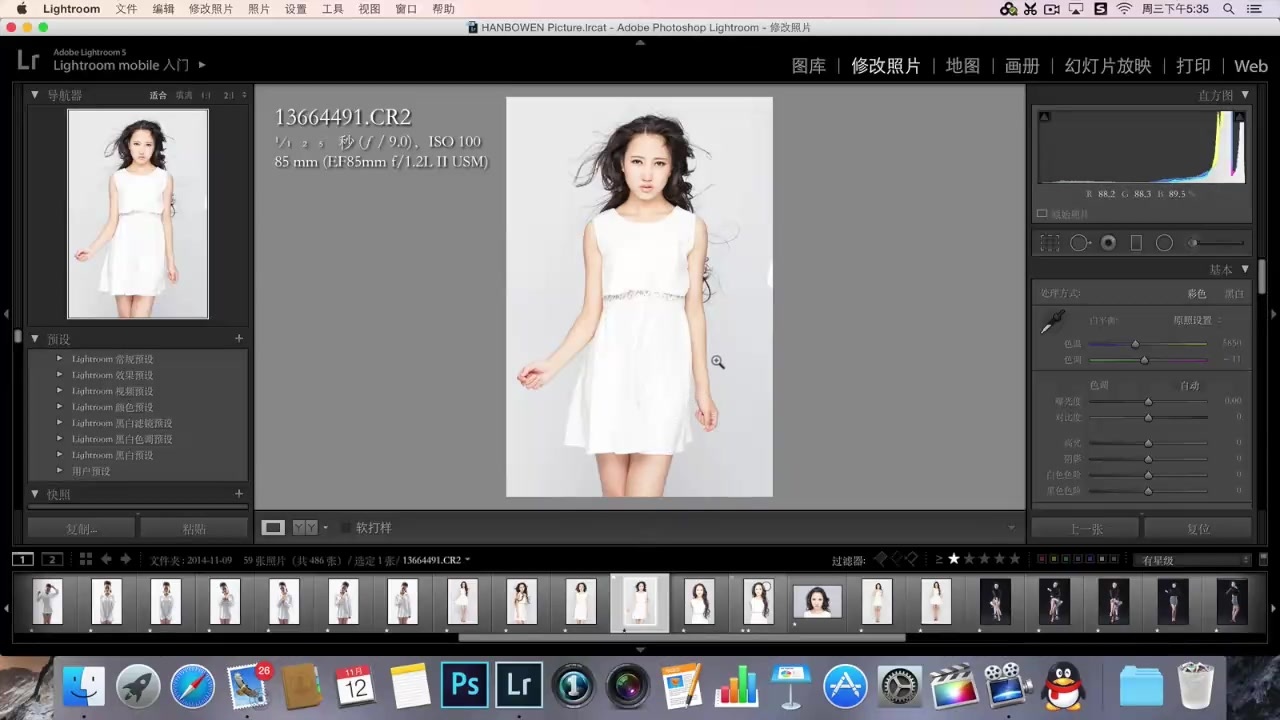This screenshot has height=720, width=1280.
Task: Show main window display 1
Action: pyautogui.click(x=23, y=560)
